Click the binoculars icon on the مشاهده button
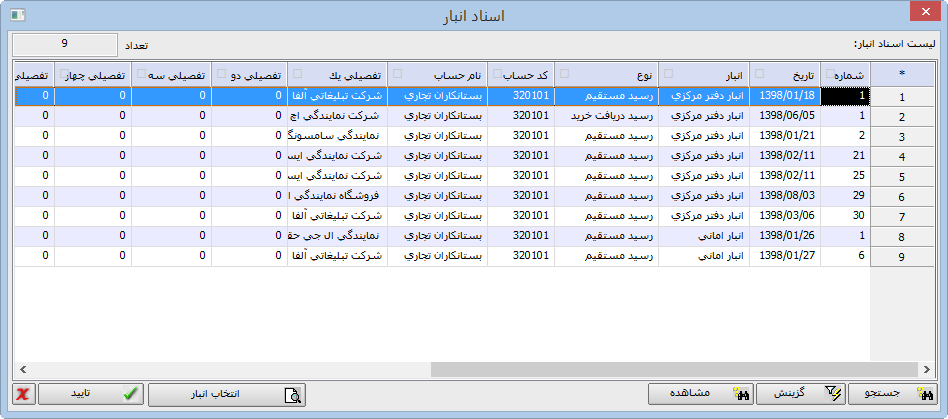This screenshot has width=948, height=419. point(741,394)
